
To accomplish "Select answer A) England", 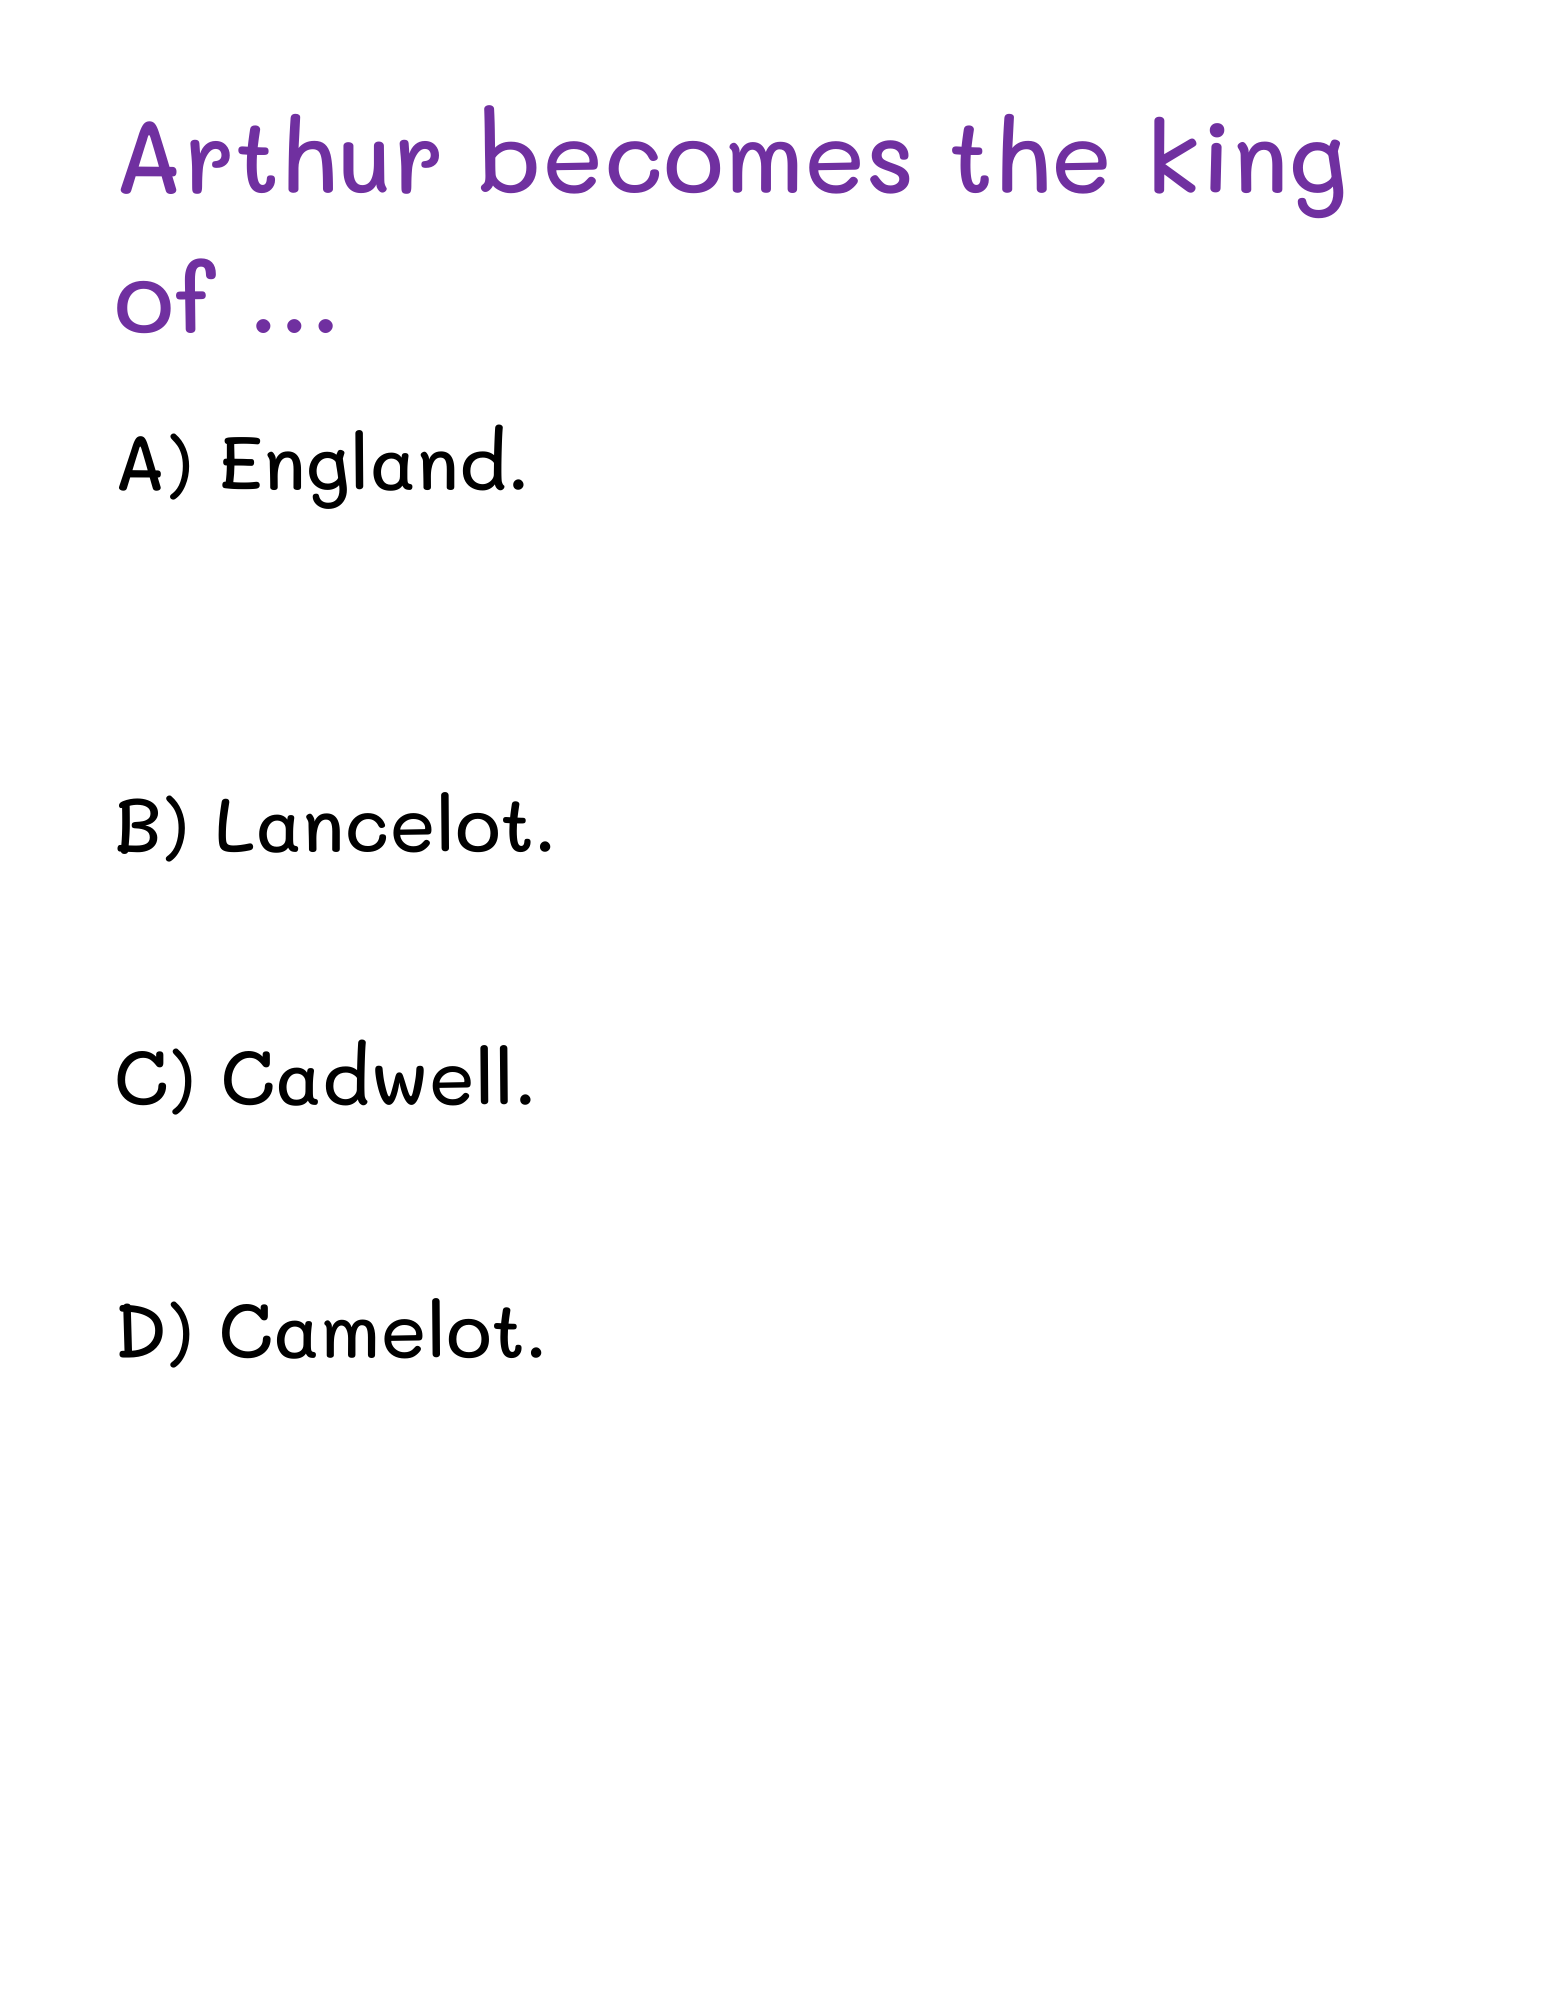I will click(322, 465).
